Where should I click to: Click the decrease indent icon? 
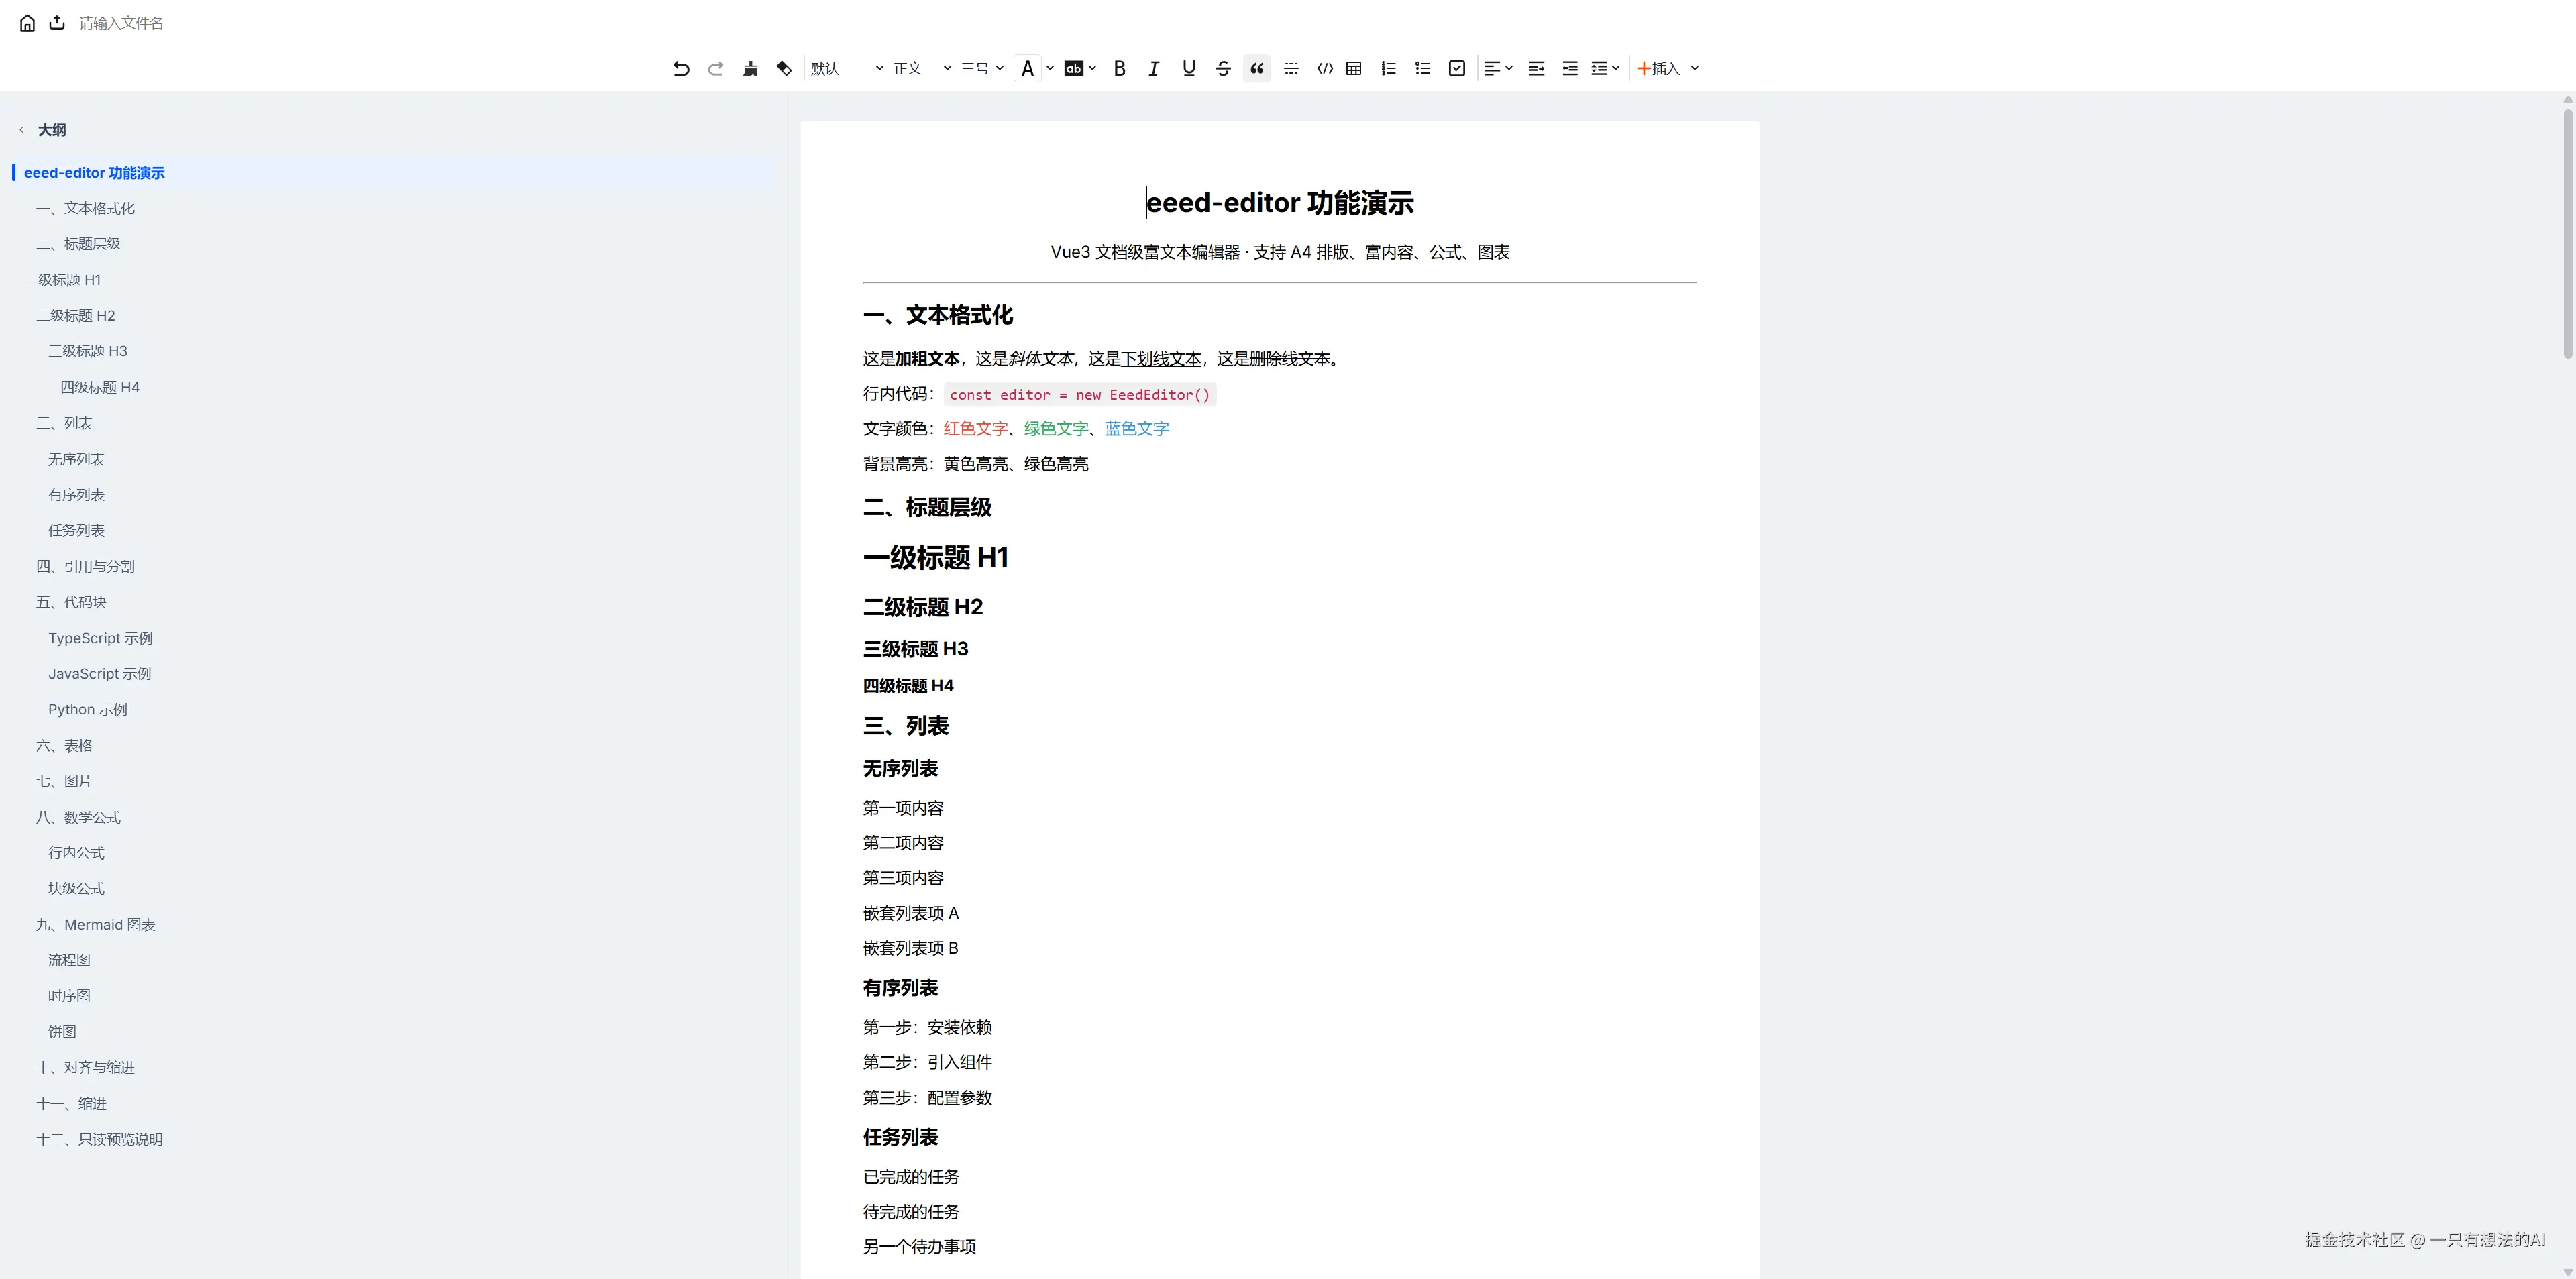pyautogui.click(x=1570, y=68)
